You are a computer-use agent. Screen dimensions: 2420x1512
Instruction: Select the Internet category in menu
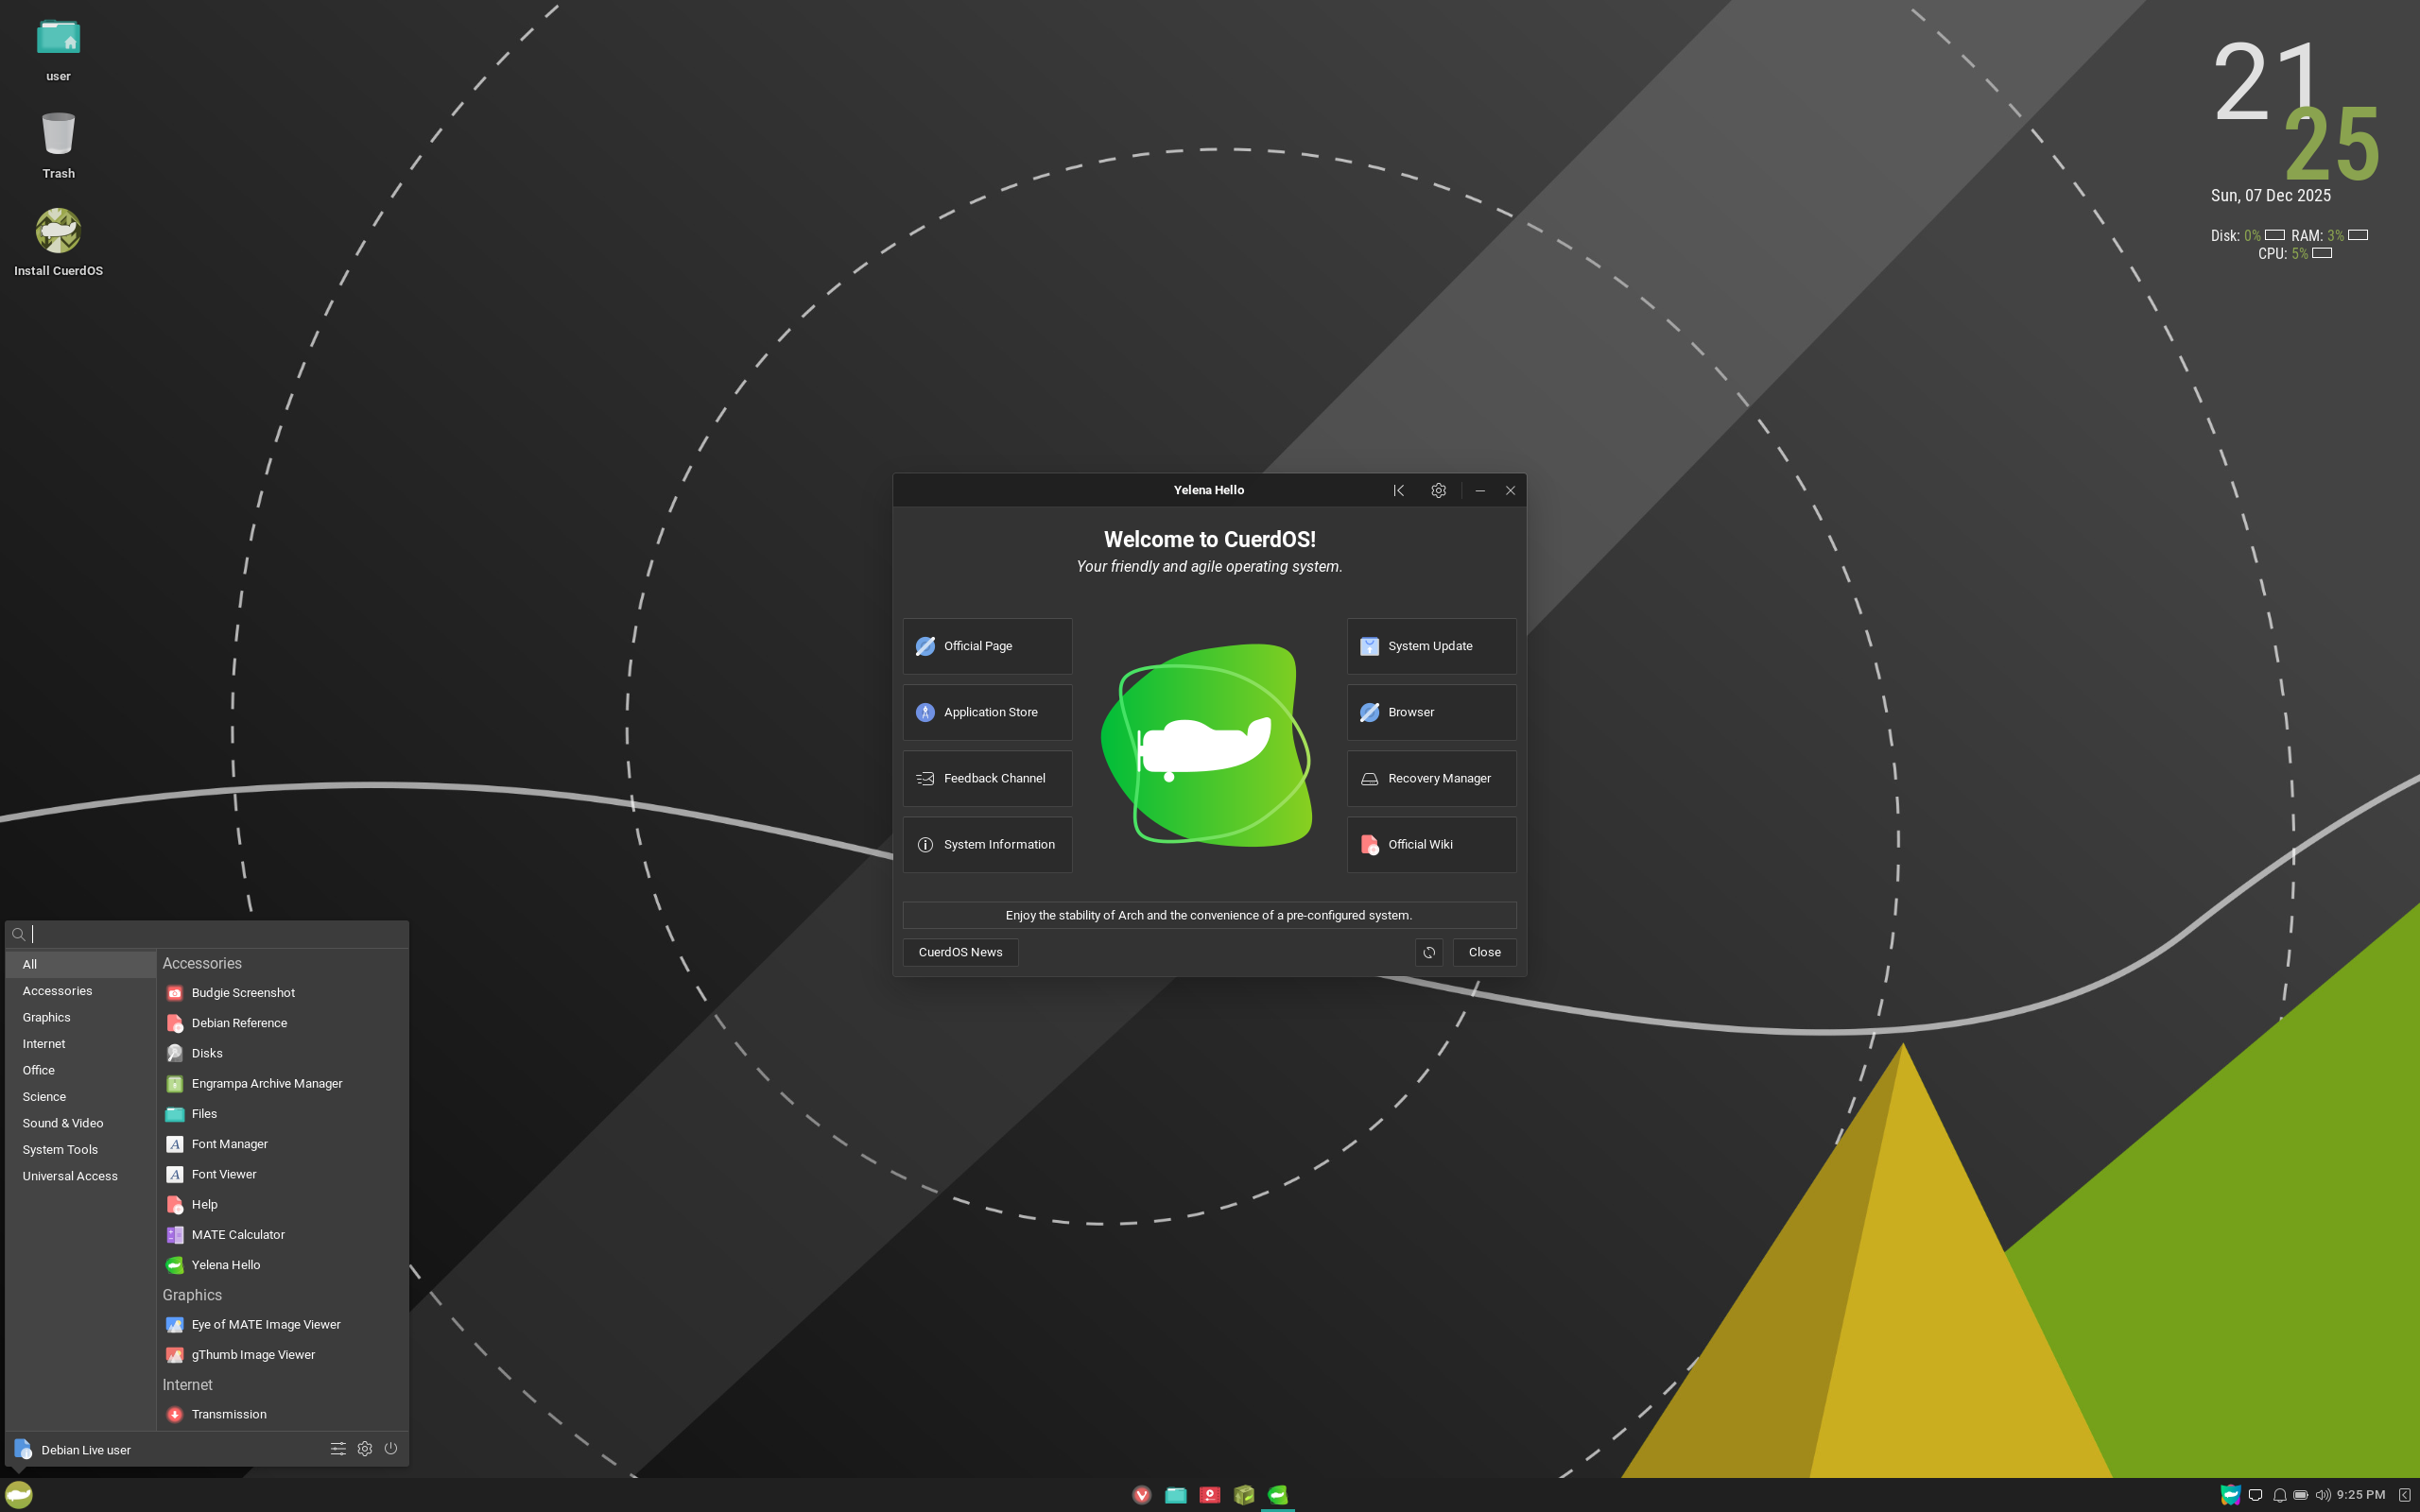click(80, 1044)
